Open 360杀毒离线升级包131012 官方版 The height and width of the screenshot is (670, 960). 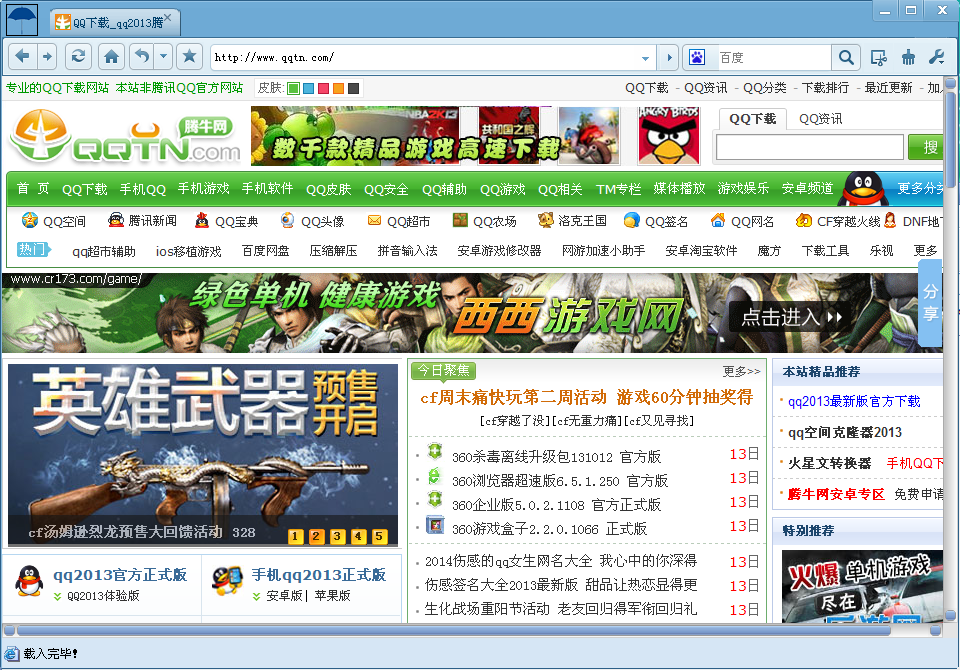[x=556, y=457]
